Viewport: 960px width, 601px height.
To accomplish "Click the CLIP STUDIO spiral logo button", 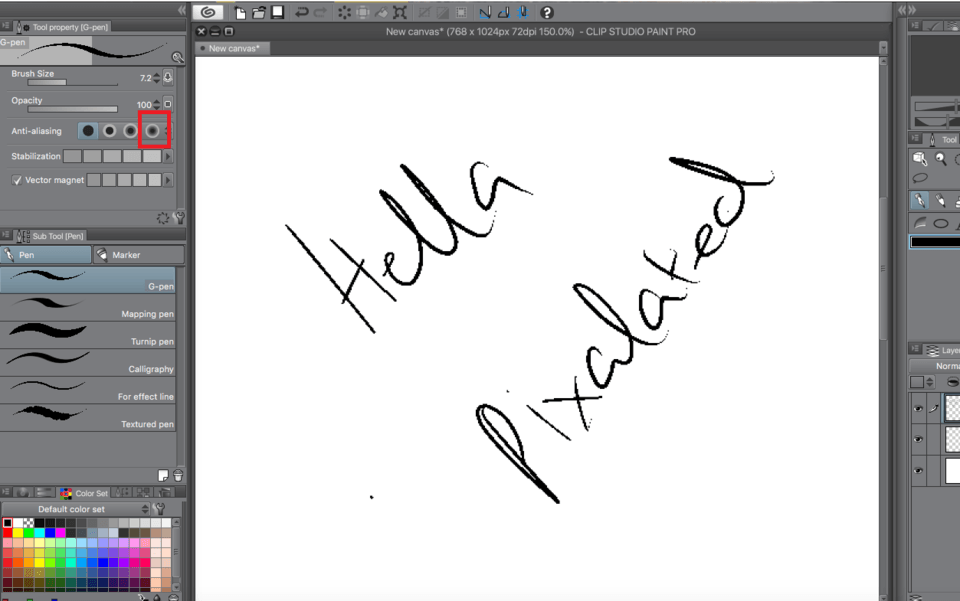I will (x=207, y=12).
